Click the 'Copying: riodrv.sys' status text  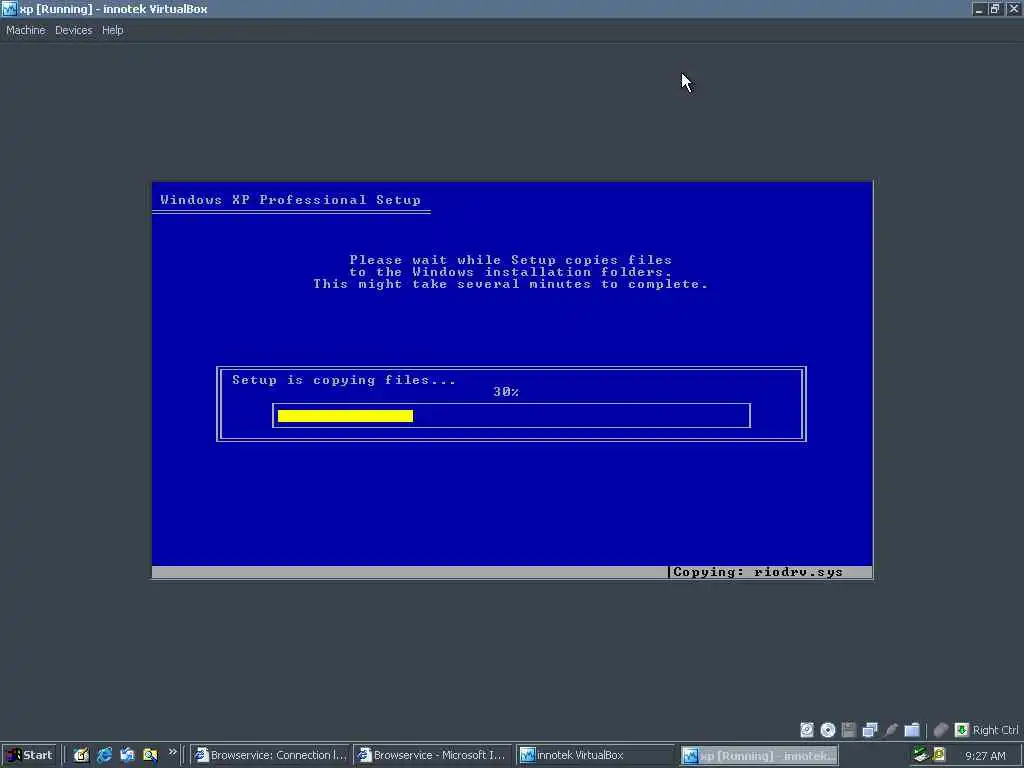[x=758, y=572]
